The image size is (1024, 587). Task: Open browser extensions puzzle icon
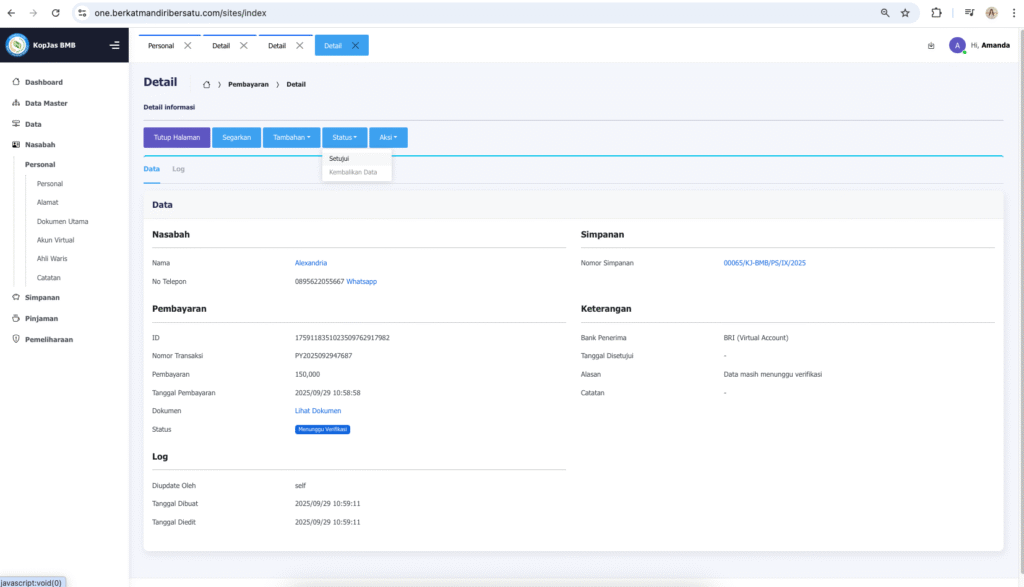936,13
